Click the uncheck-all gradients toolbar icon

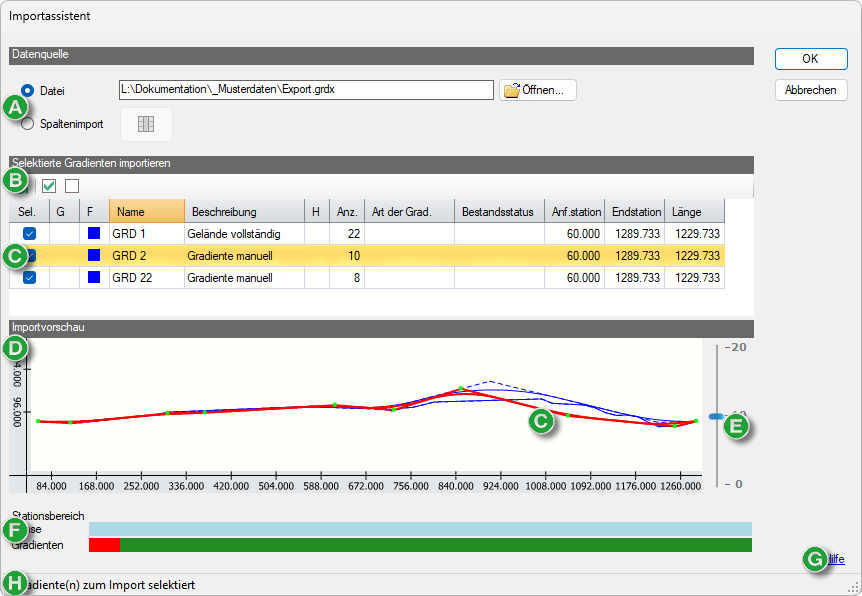(72, 186)
